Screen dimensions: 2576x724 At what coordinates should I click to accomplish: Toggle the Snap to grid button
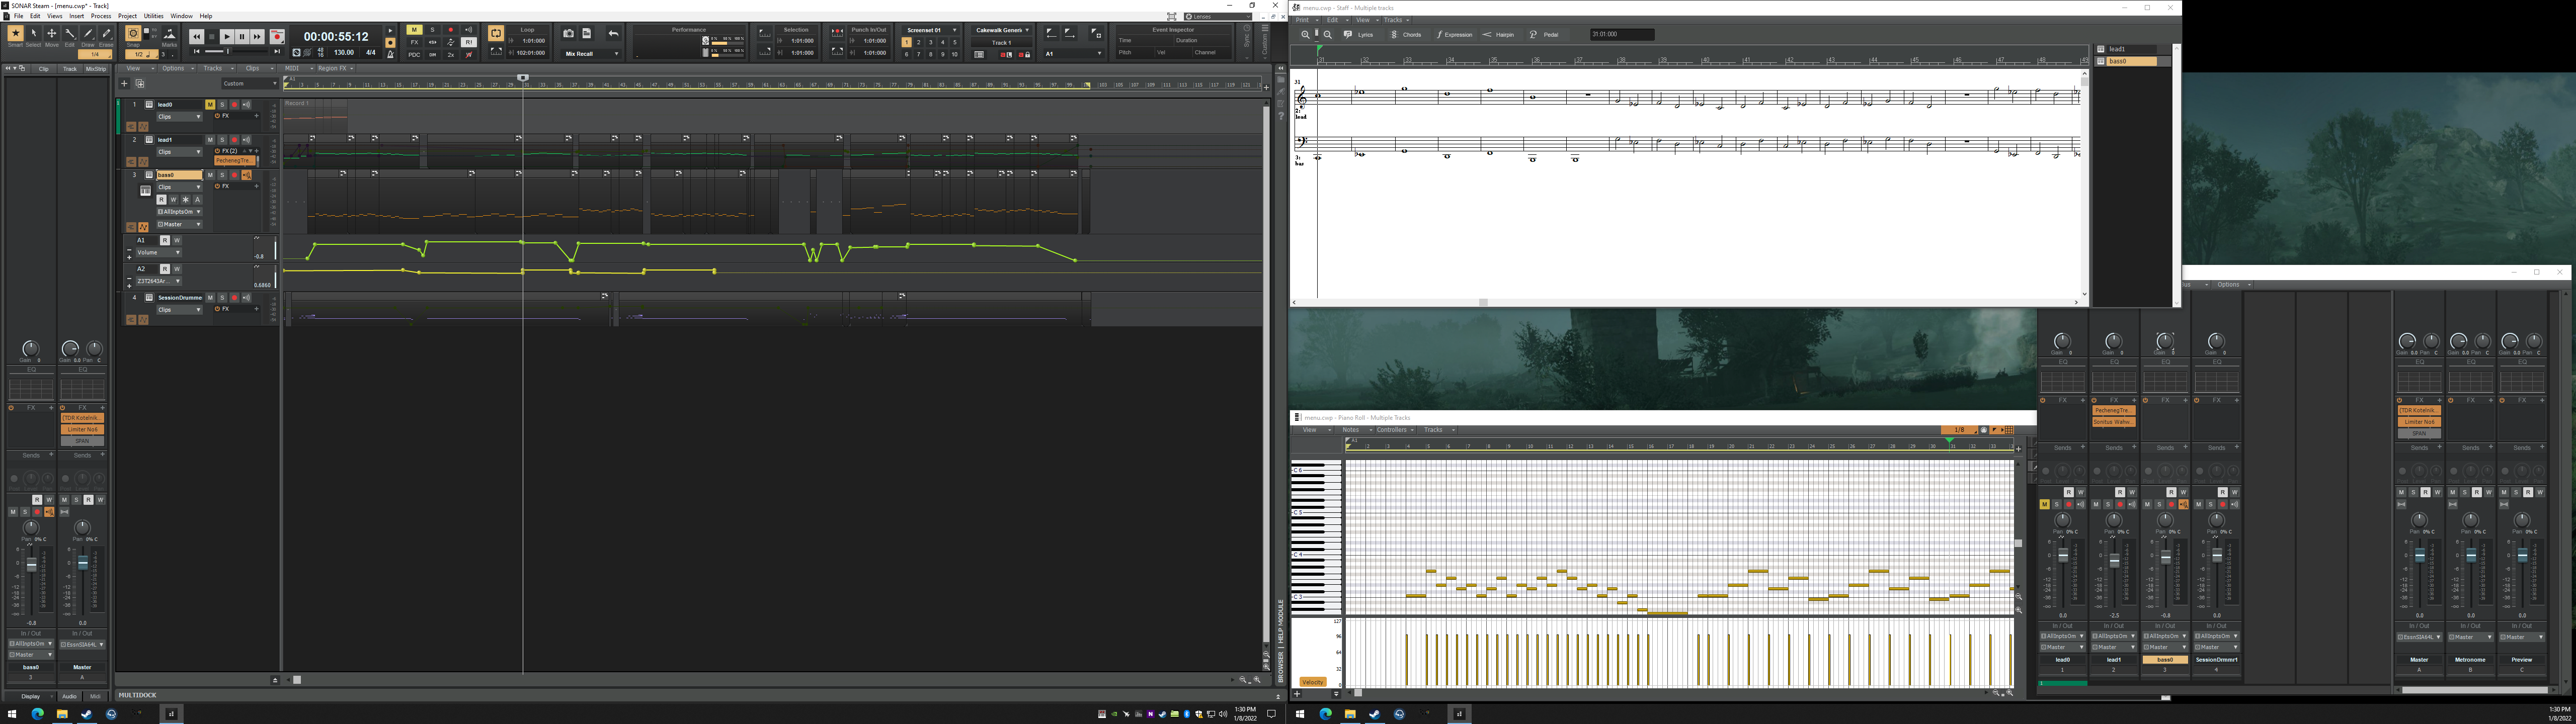pyautogui.click(x=133, y=34)
